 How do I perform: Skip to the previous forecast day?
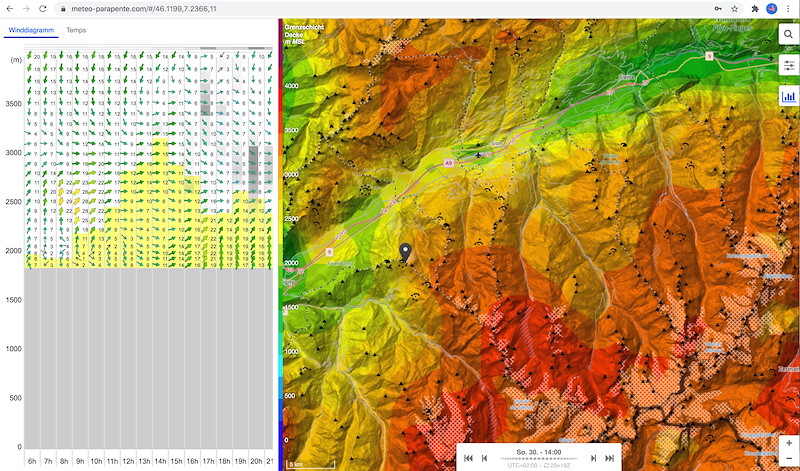pos(467,458)
